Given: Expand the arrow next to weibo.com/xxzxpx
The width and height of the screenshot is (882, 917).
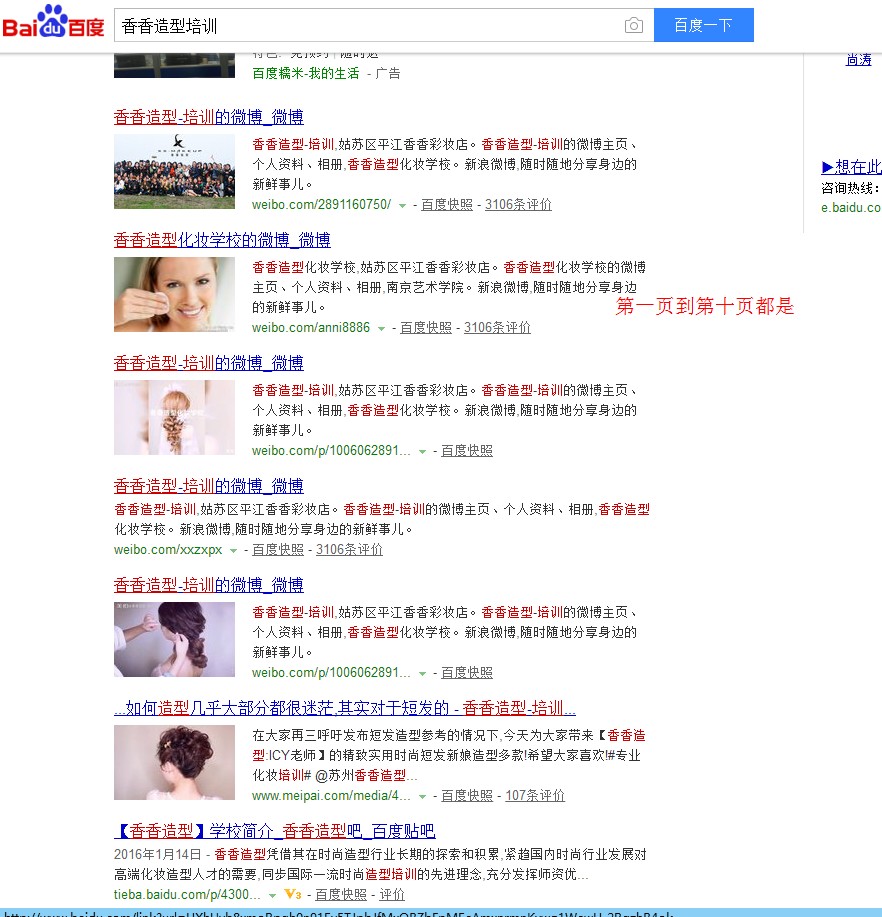Looking at the screenshot, I should (x=233, y=550).
